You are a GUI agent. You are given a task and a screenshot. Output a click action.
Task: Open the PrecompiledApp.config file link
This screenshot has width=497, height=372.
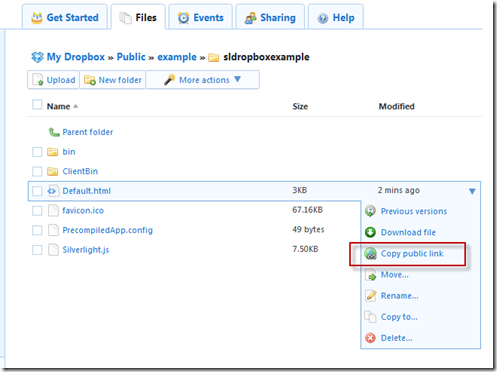(x=107, y=230)
